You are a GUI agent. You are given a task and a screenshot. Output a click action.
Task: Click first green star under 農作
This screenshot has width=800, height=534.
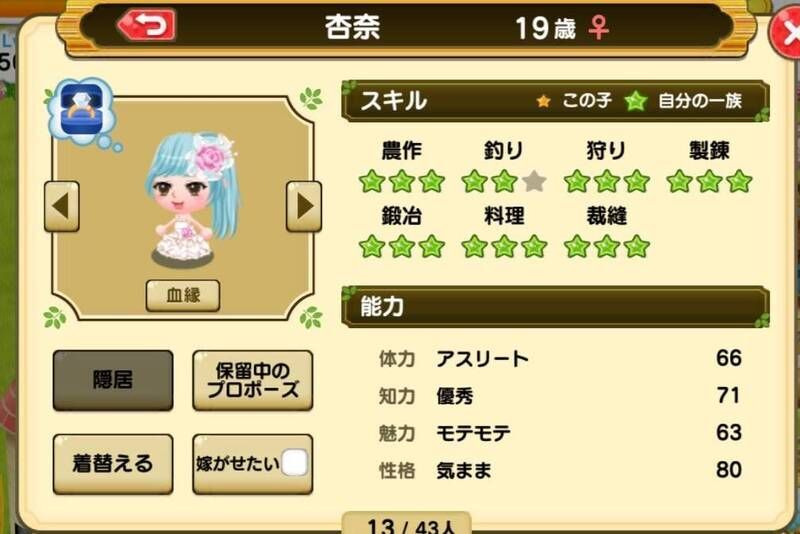[x=372, y=181]
